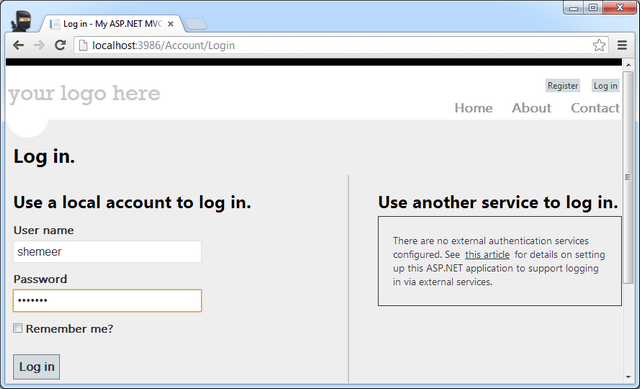Click the 'Remember me?' label text
This screenshot has width=640, height=389.
(69, 329)
